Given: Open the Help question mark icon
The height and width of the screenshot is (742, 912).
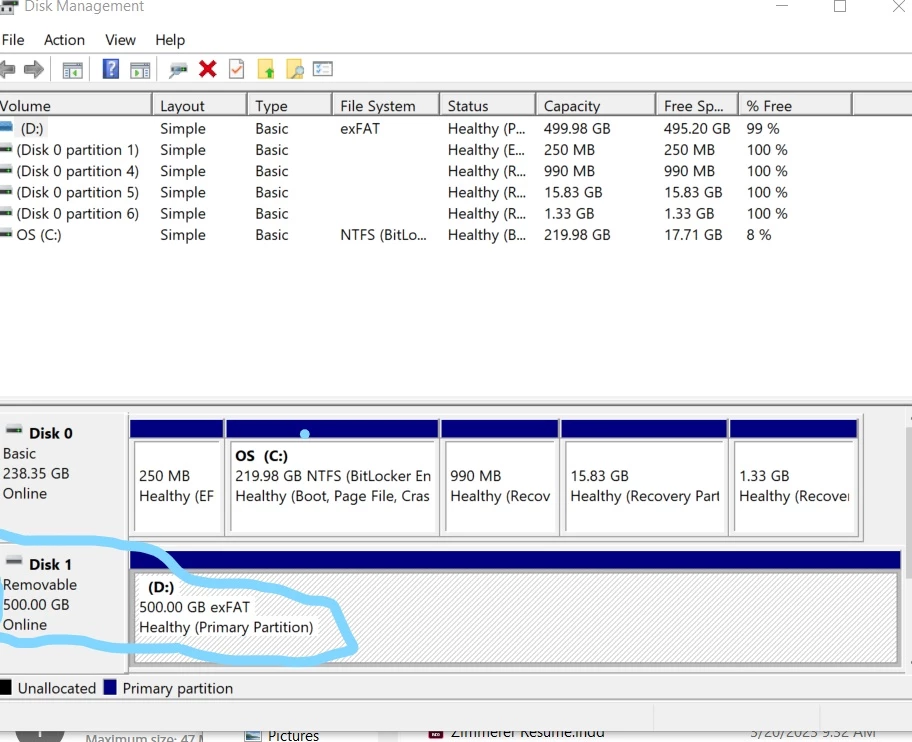Looking at the screenshot, I should pyautogui.click(x=111, y=69).
